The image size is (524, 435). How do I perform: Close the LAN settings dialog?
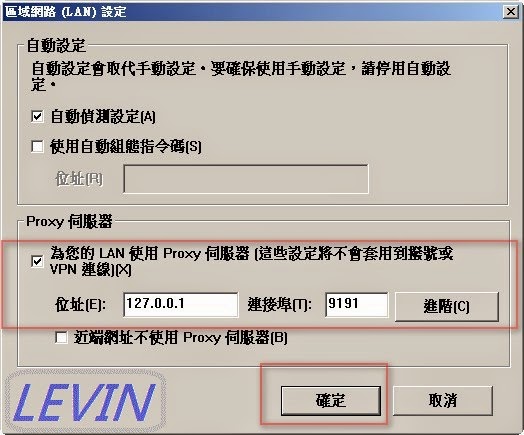[511, 12]
